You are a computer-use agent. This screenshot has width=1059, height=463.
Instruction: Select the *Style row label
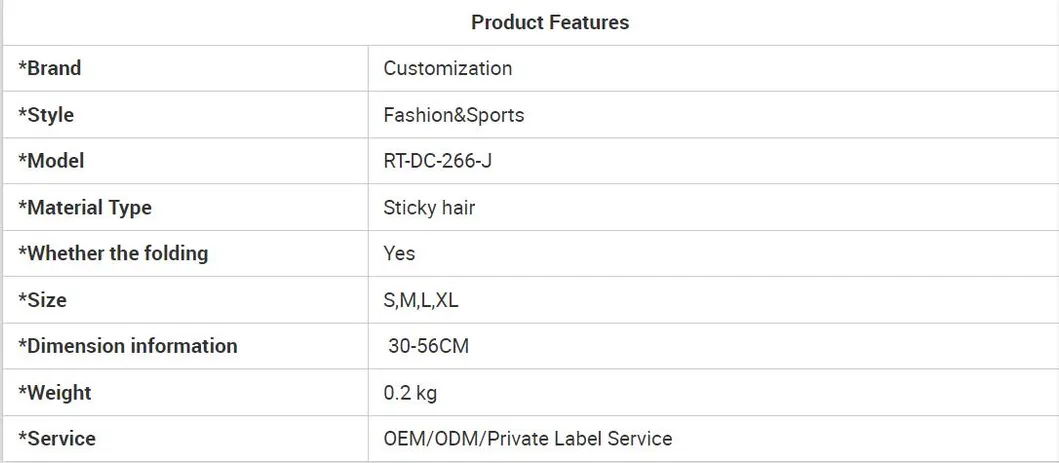(x=46, y=115)
